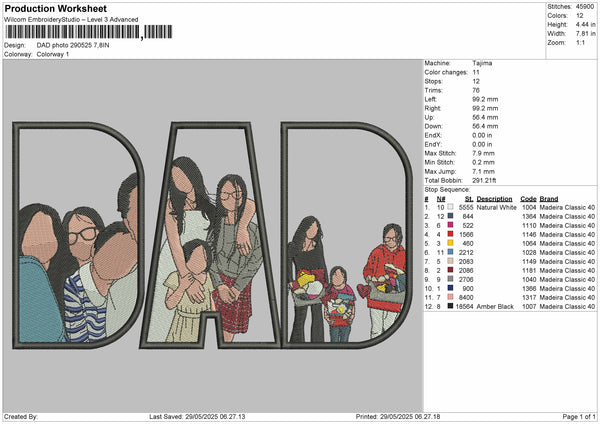Click the Min Stitch value 0.2 mm

tap(483, 162)
